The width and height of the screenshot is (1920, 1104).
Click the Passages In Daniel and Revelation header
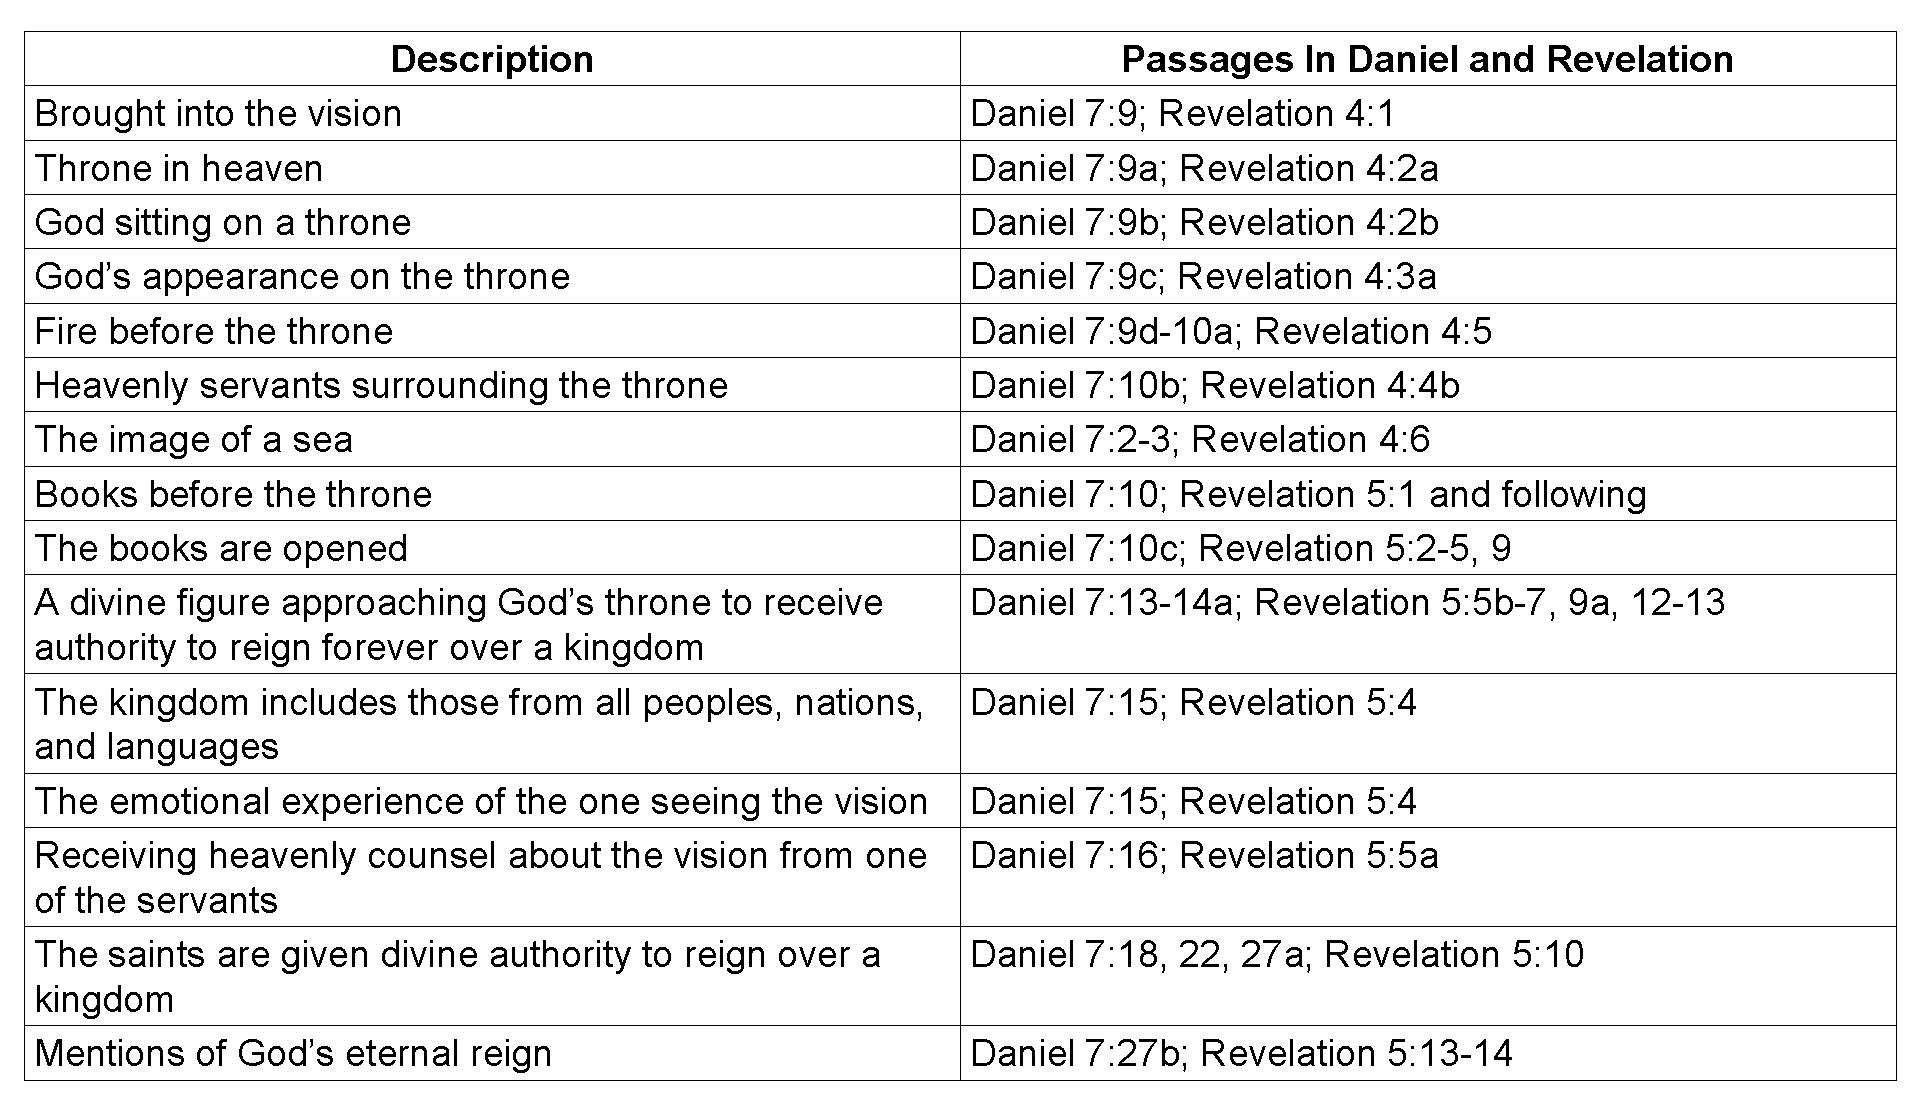pos(1427,59)
